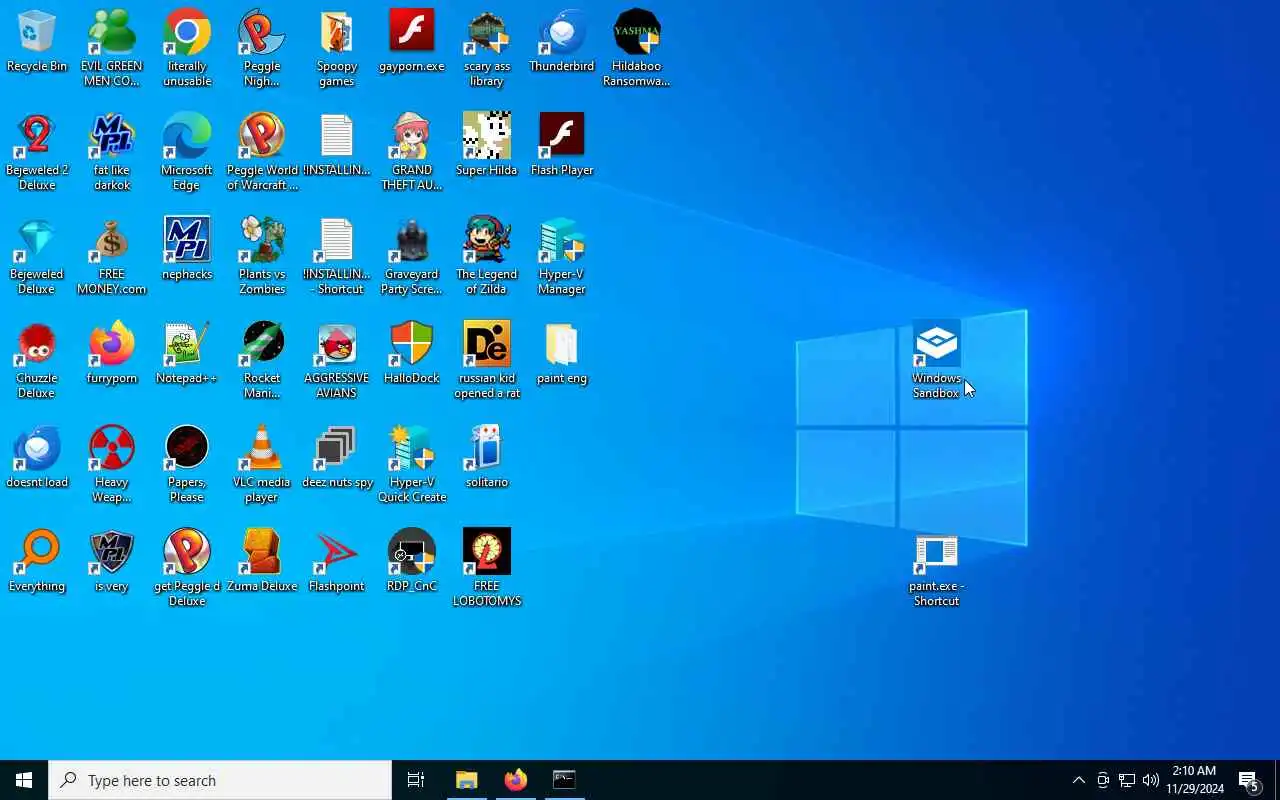The height and width of the screenshot is (800, 1280).
Task: Open Notepad++ from desktop
Action: tap(187, 354)
